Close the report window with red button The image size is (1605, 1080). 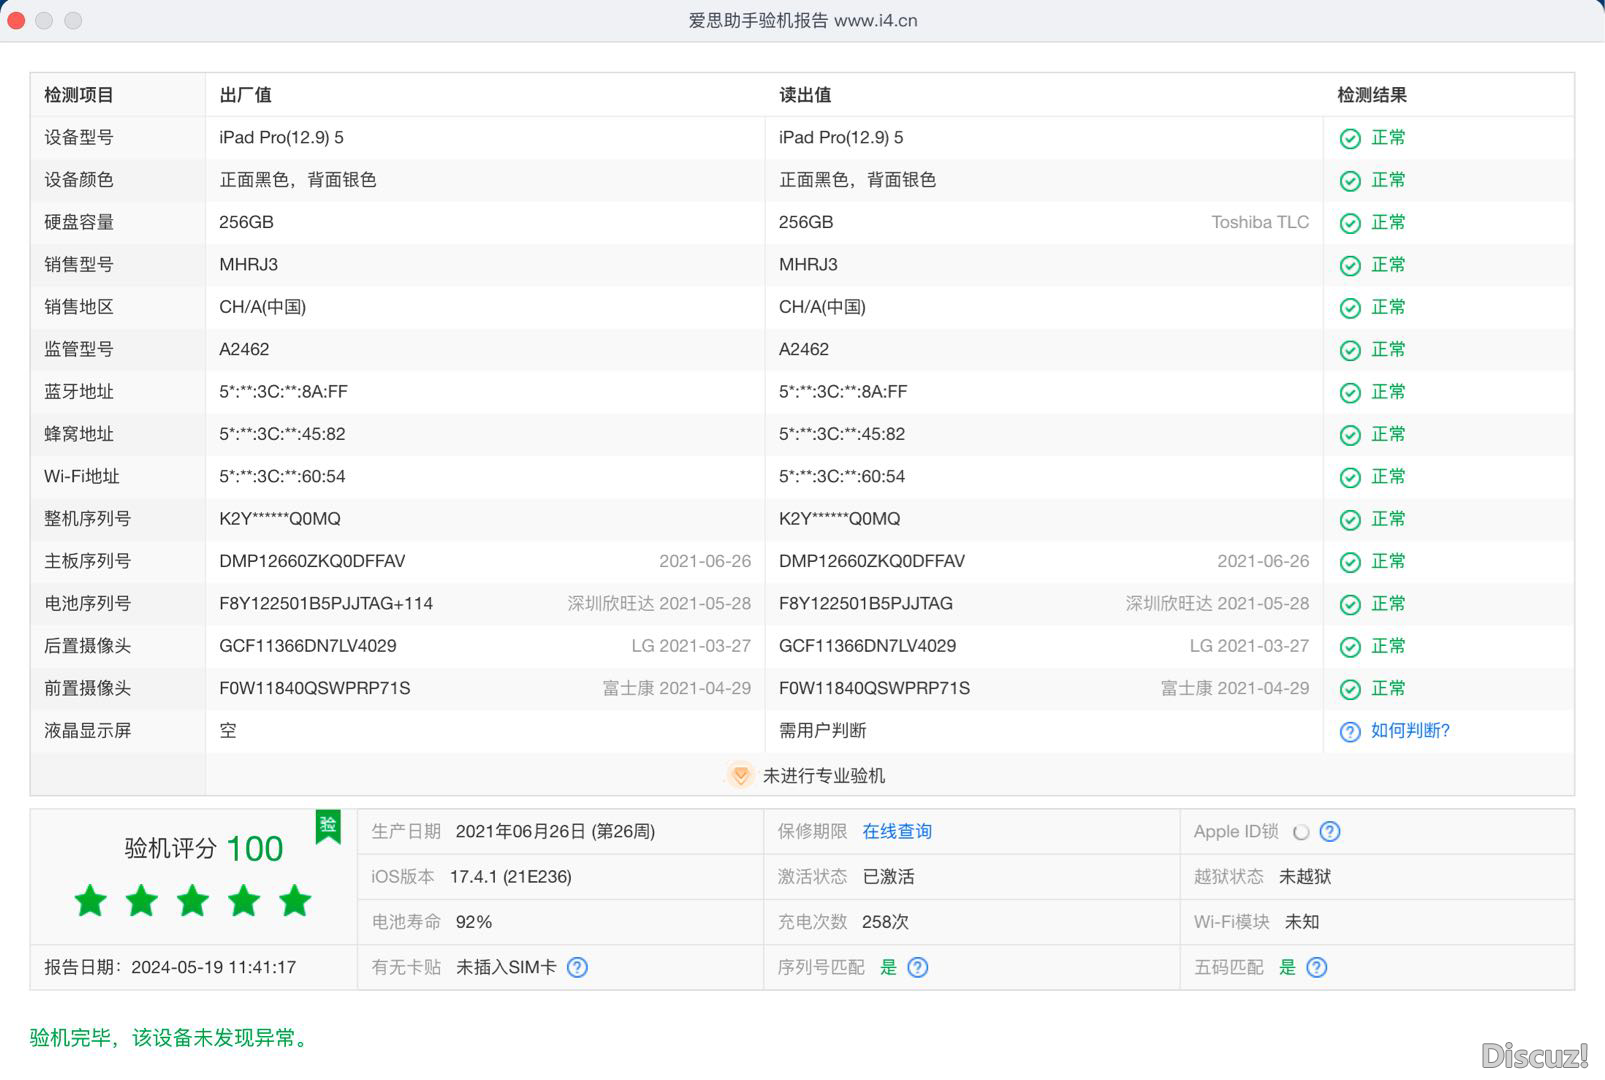pyautogui.click(x=16, y=20)
